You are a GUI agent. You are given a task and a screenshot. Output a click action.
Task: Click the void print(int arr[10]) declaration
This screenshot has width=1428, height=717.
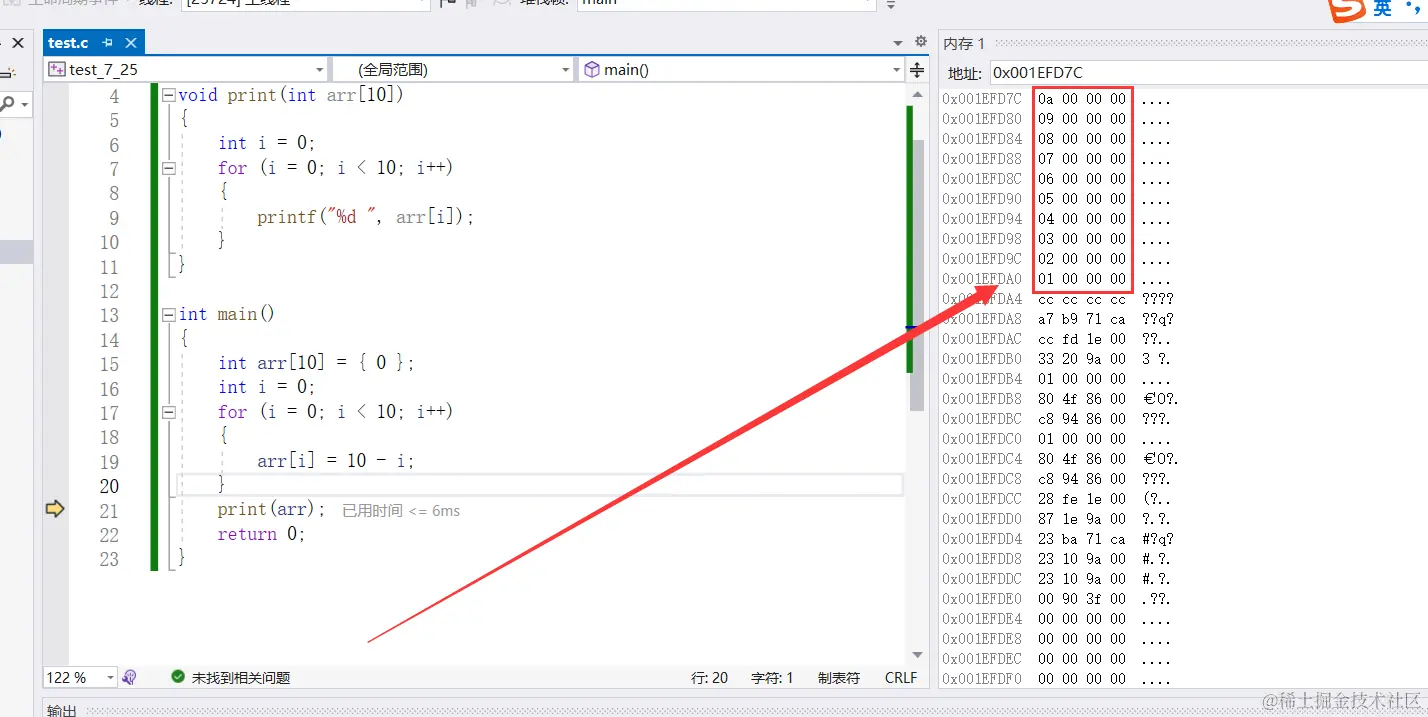tap(291, 95)
